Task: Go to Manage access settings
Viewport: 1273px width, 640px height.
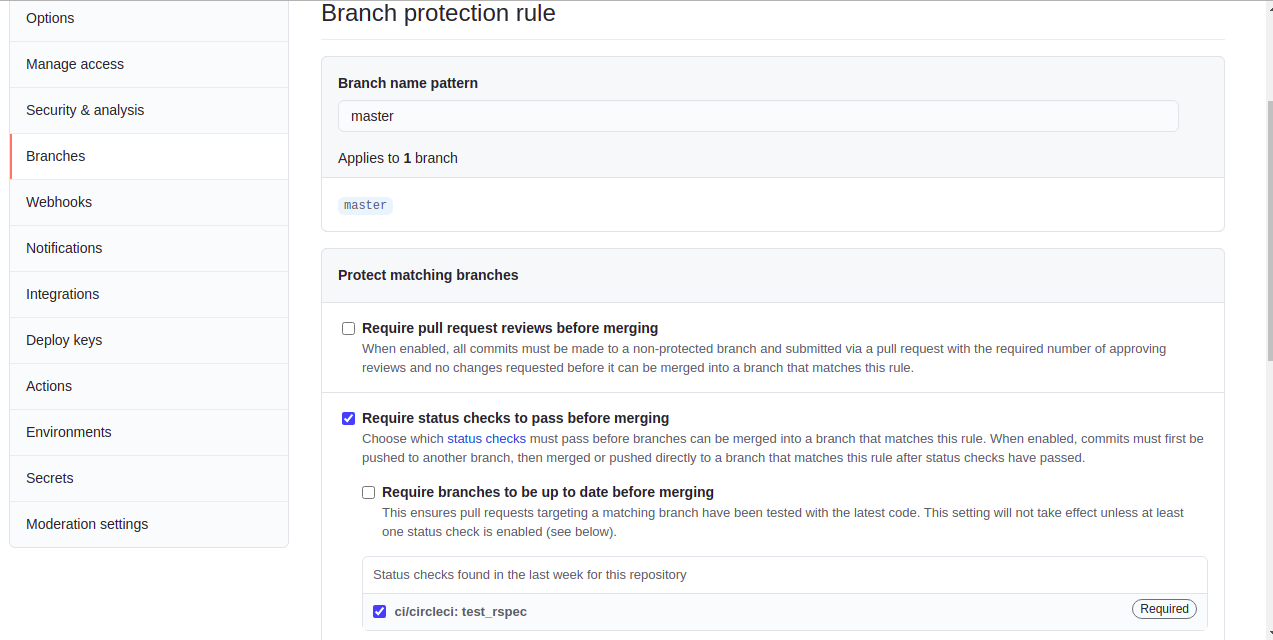Action: click(x=75, y=64)
